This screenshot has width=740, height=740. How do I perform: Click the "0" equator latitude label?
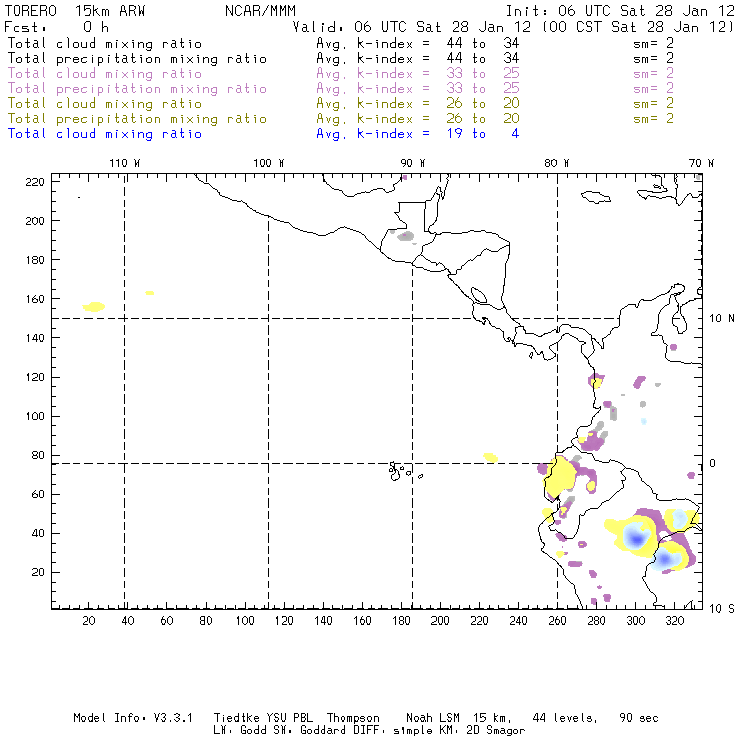coord(713,463)
